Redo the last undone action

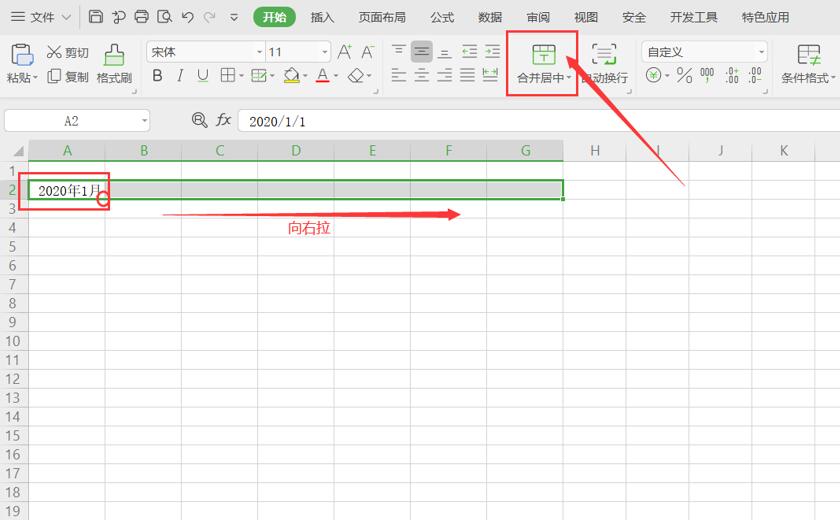209,17
